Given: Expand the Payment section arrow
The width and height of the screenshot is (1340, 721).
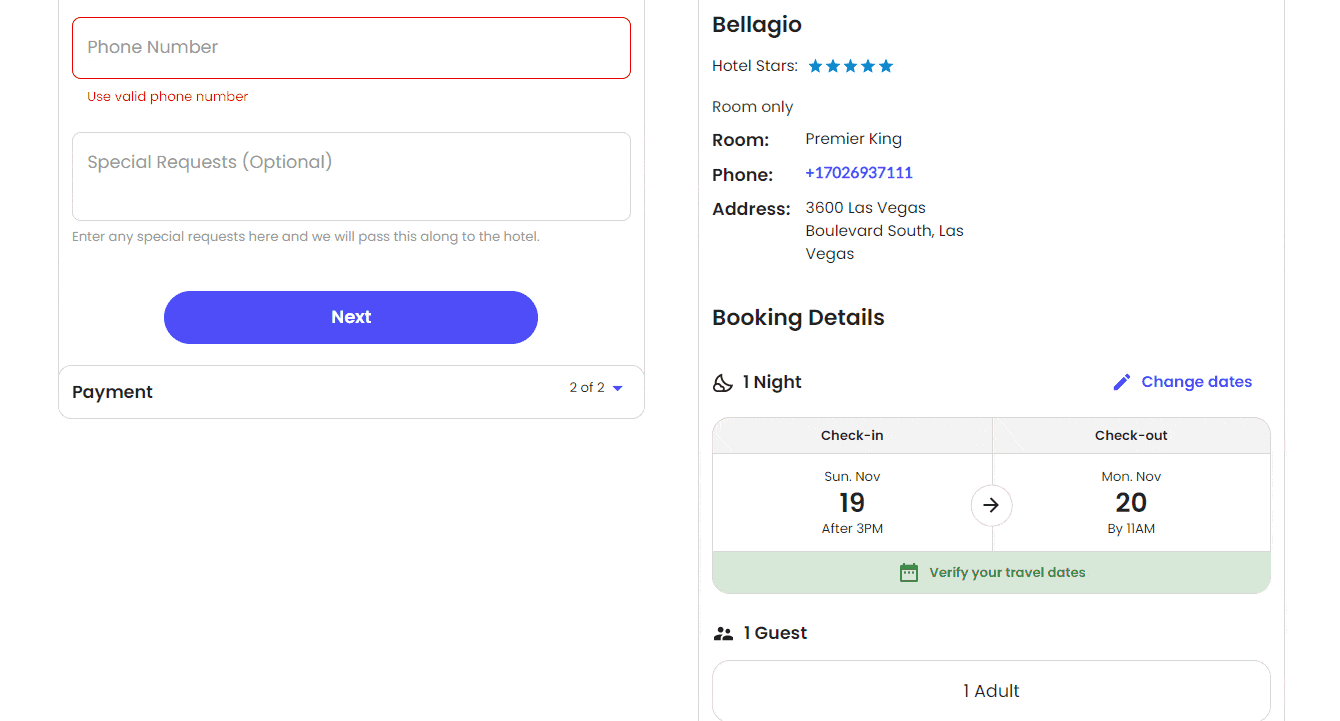Looking at the screenshot, I should (618, 388).
